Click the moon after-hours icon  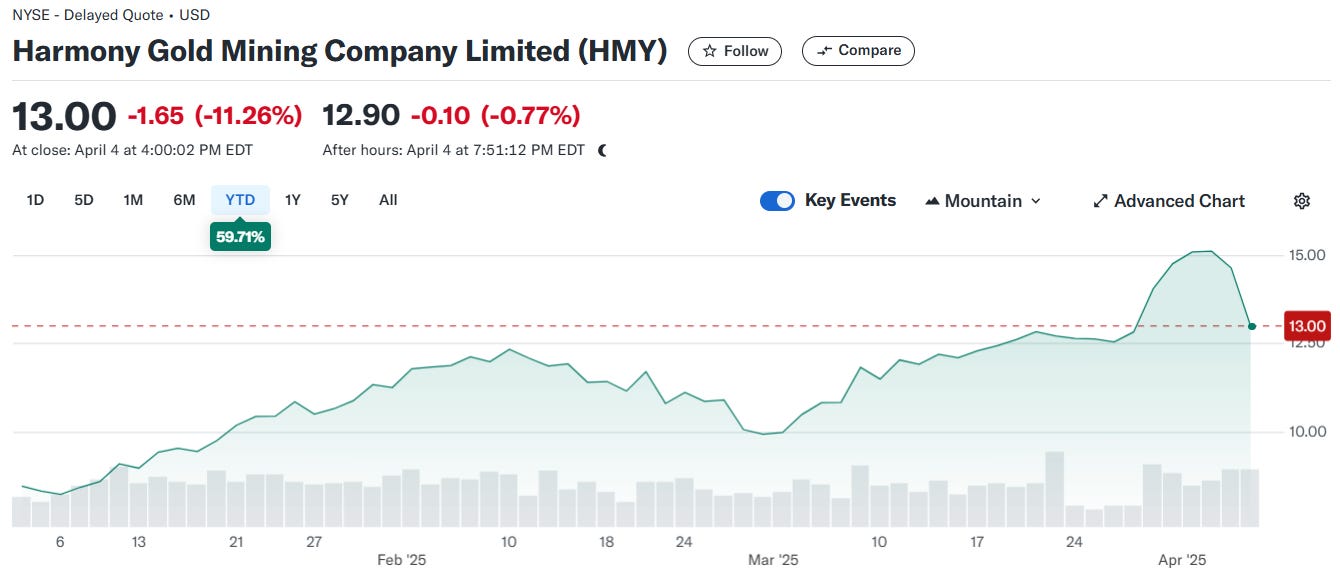coord(602,151)
